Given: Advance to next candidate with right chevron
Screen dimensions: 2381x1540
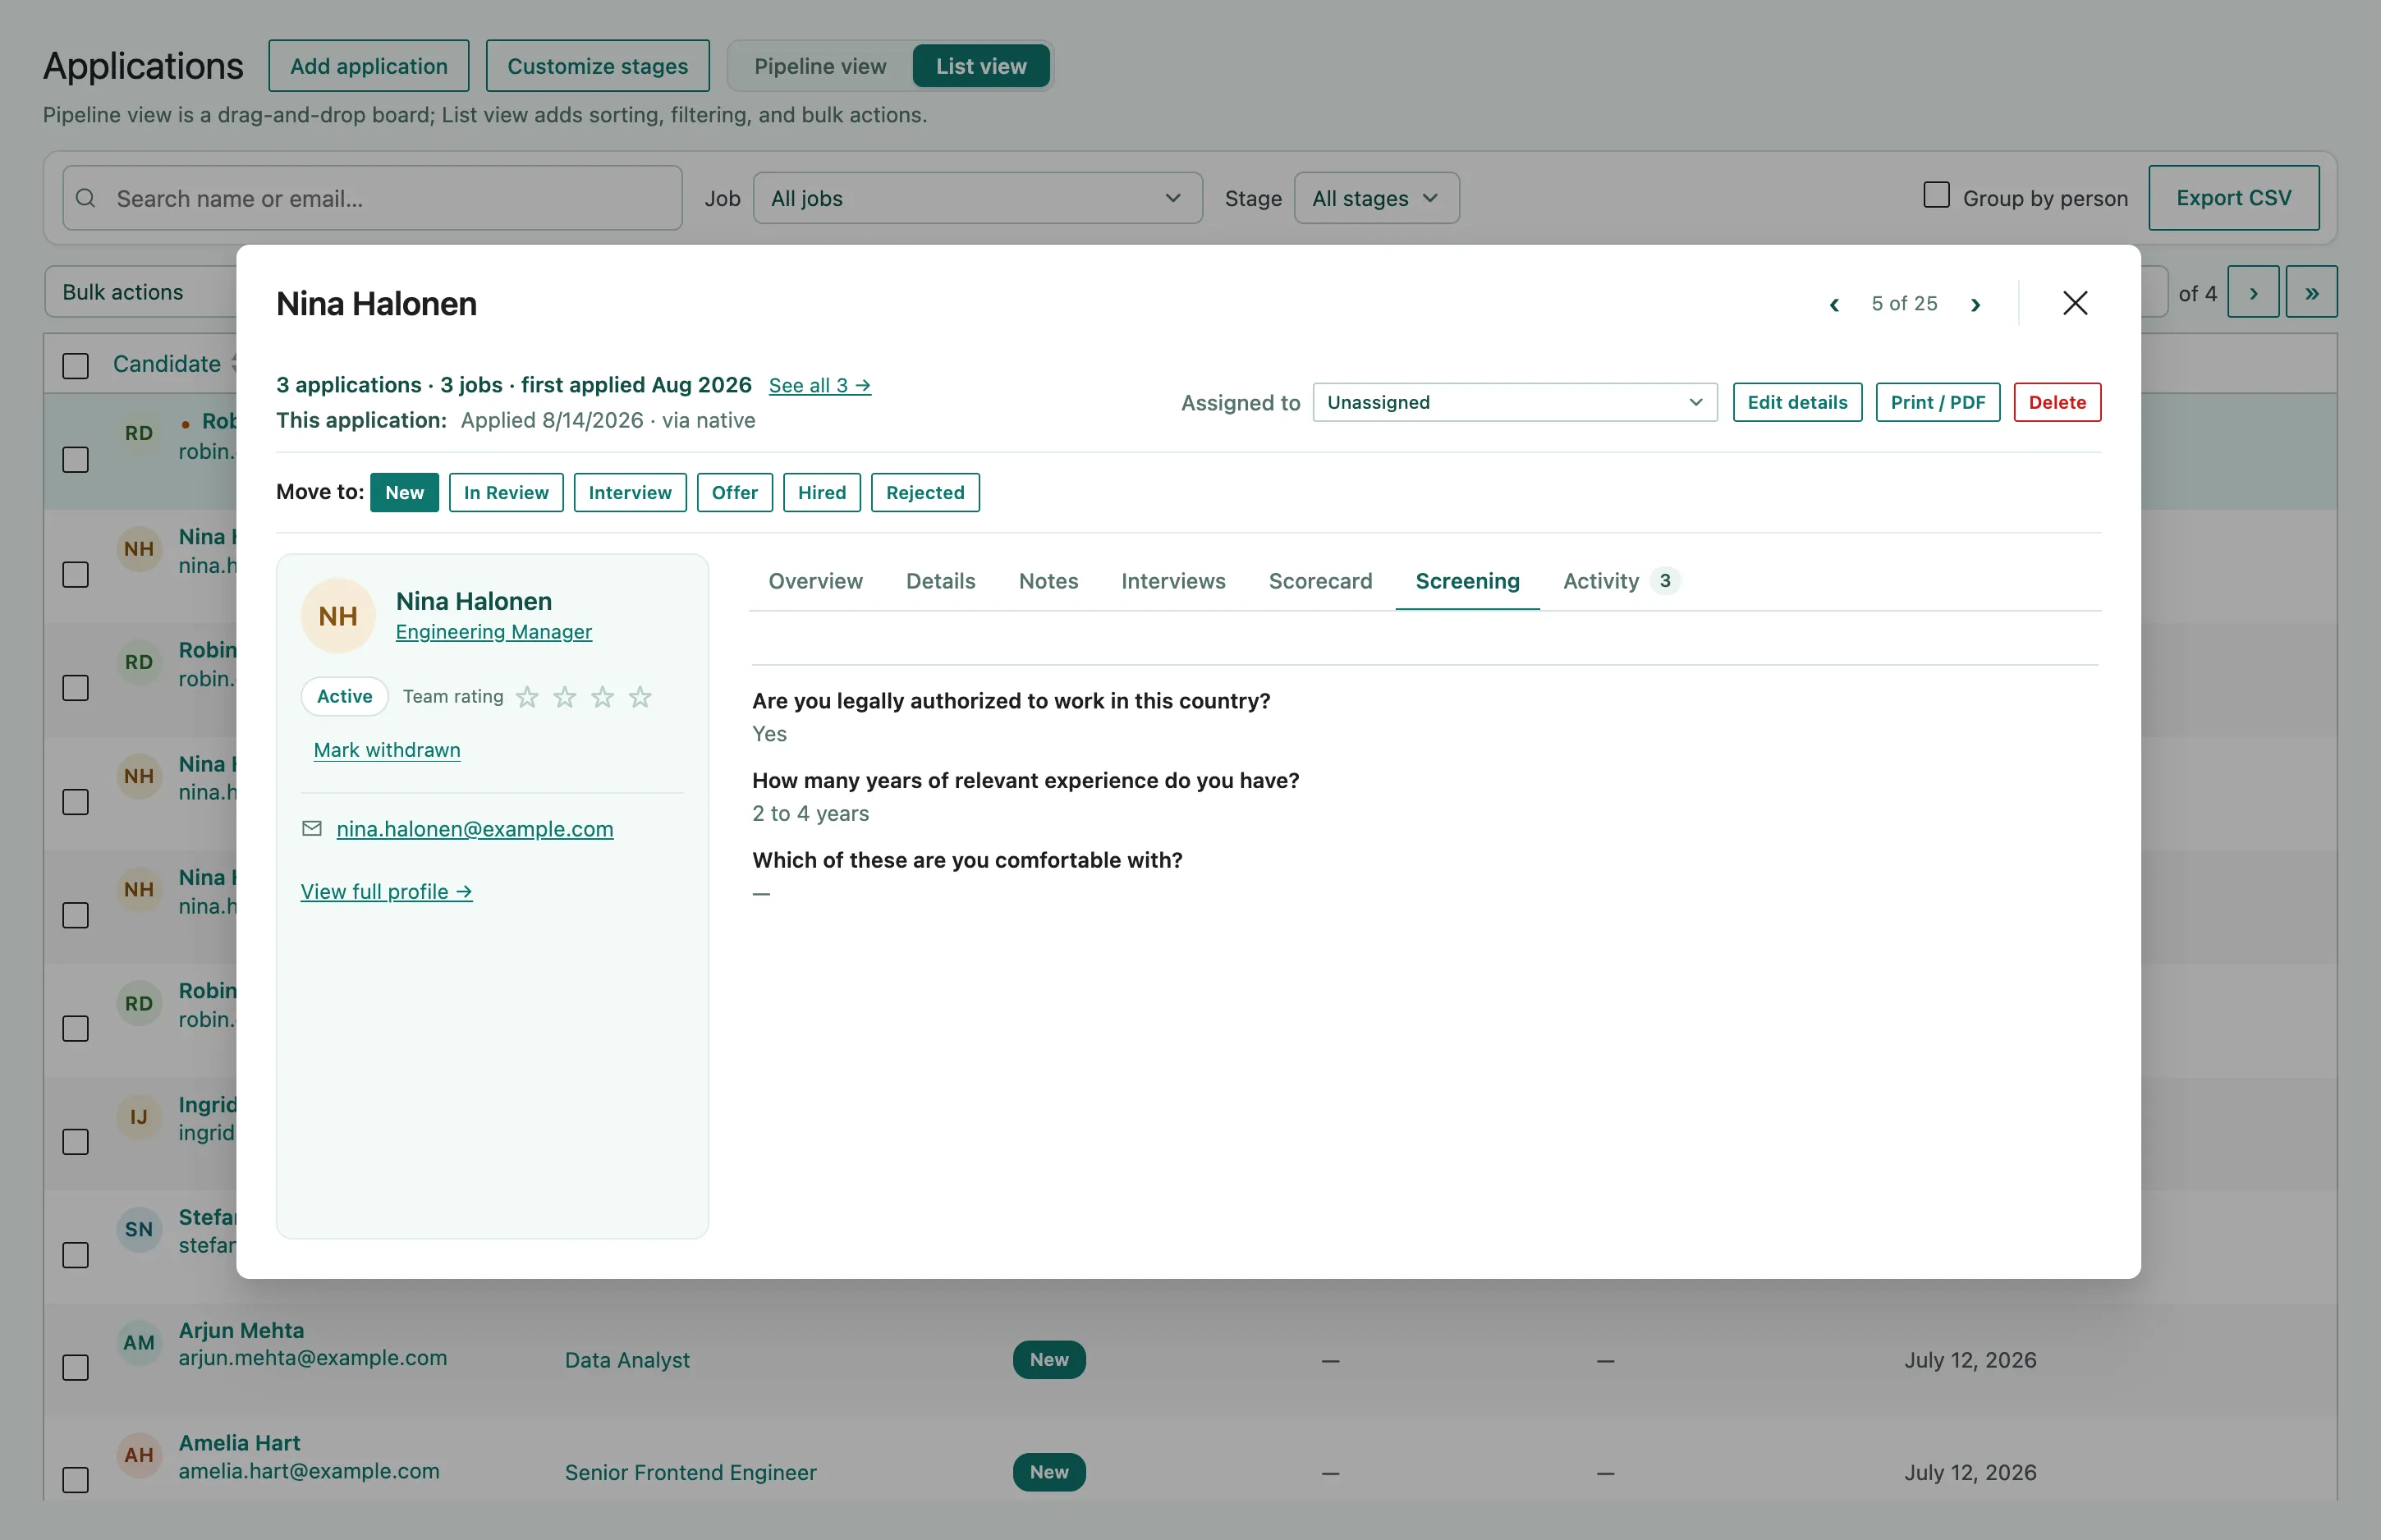Looking at the screenshot, I should click(1975, 304).
